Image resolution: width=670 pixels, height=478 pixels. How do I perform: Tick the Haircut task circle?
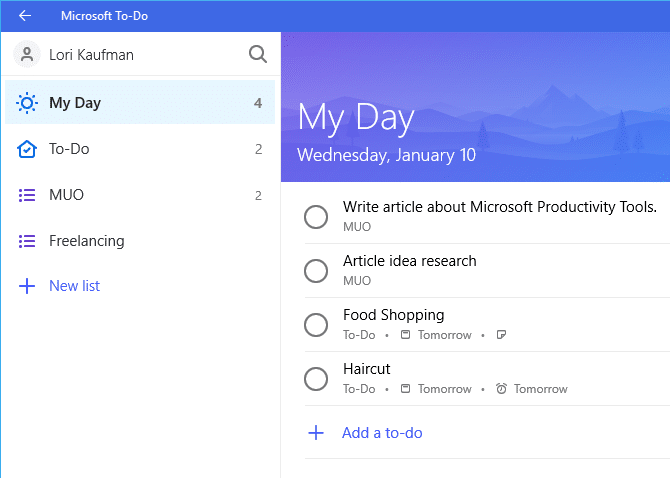[316, 379]
